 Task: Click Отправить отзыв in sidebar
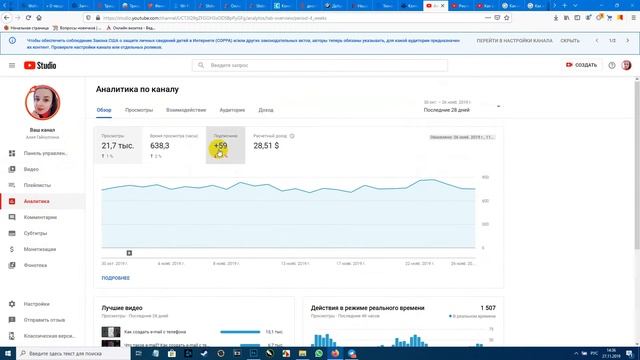tap(42, 320)
